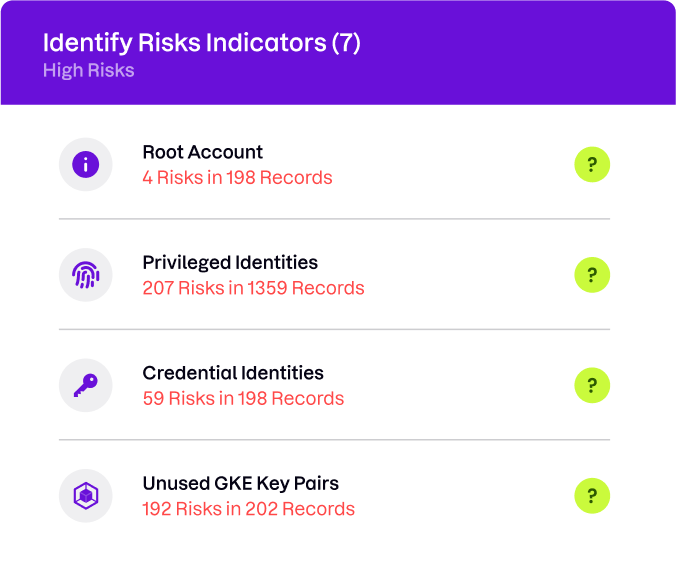Viewport: 676px width, 575px height.
Task: Open 207 Risks in 1359 Records
Action: coord(254,288)
